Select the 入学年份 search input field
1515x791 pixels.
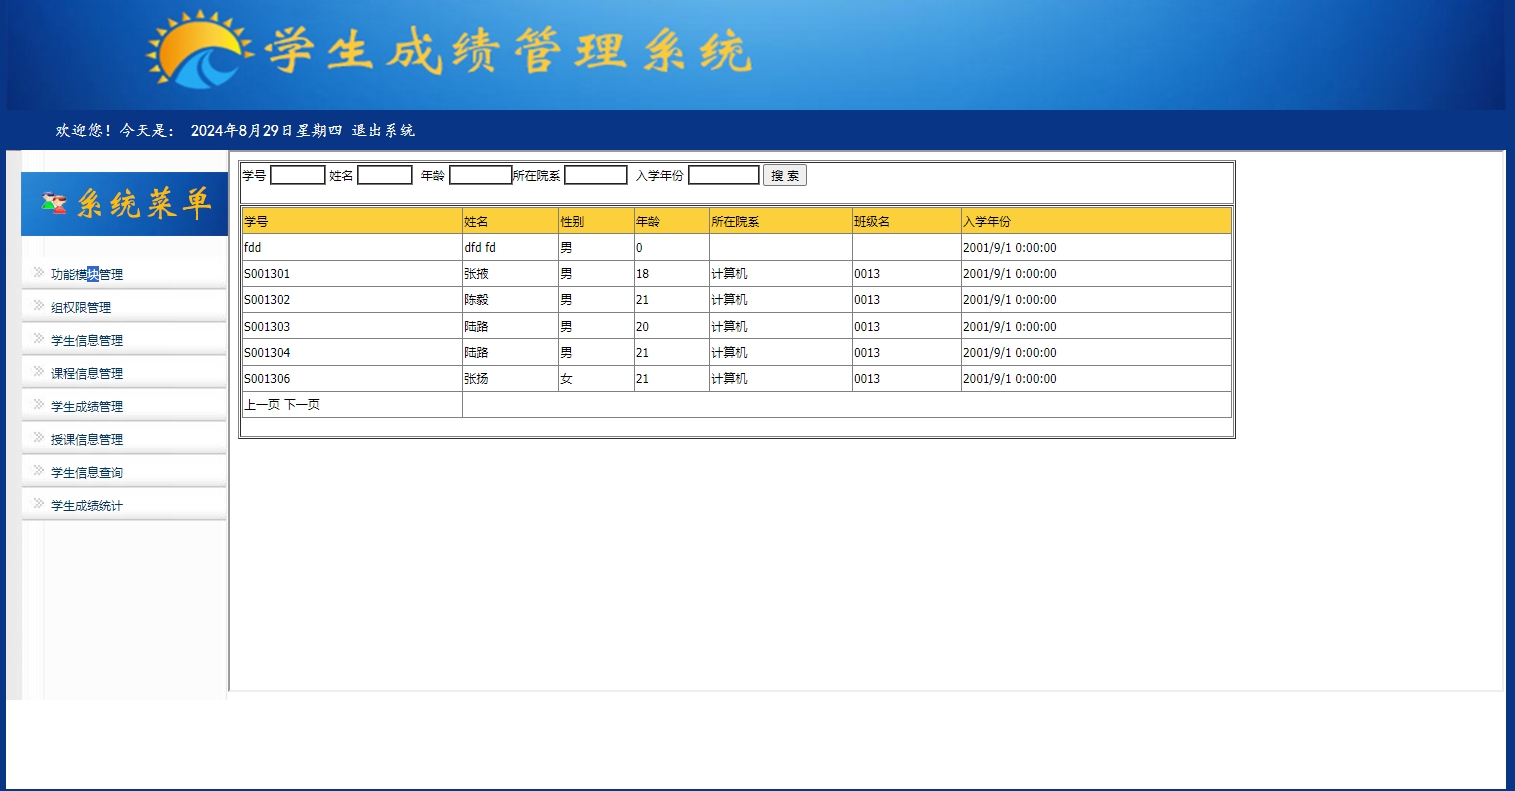tap(723, 175)
